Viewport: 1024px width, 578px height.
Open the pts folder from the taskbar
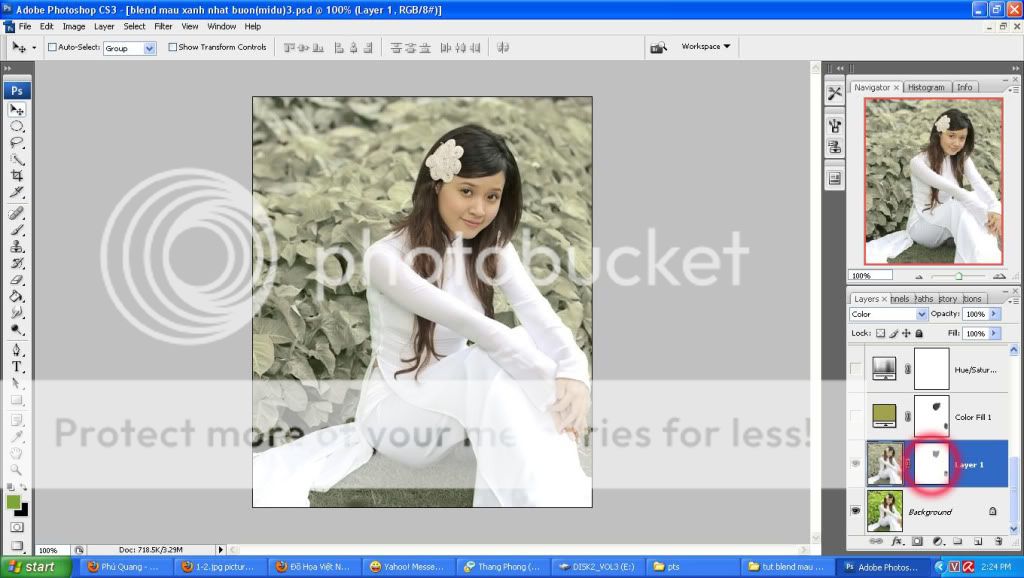pos(694,567)
